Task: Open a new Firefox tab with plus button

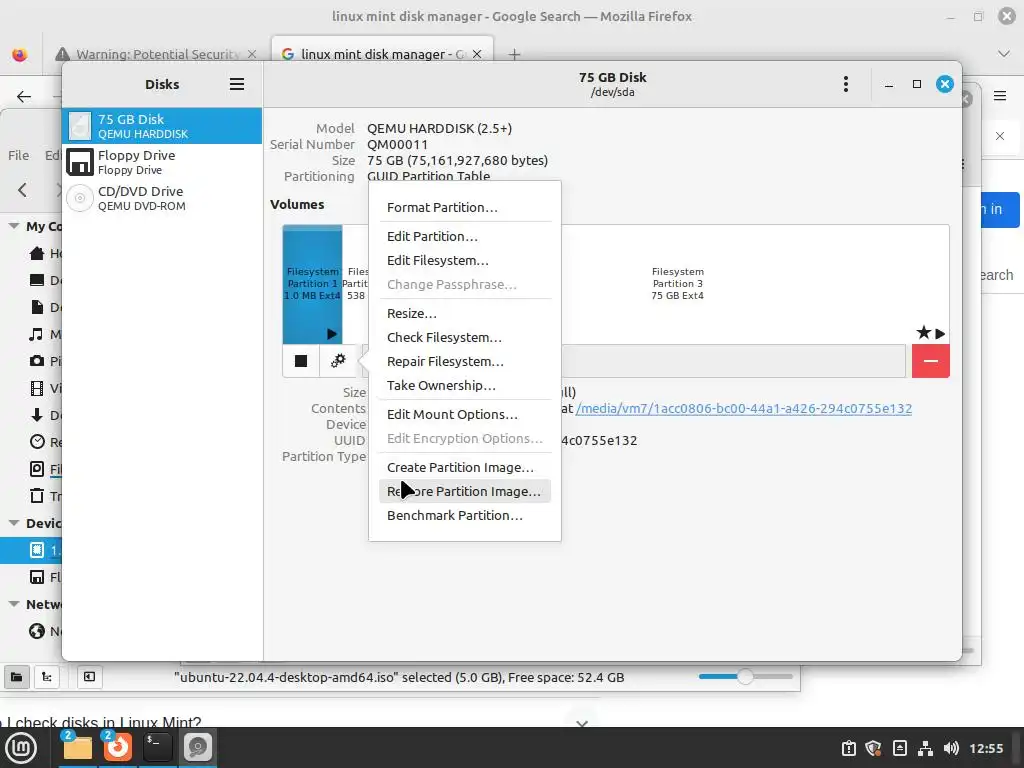Action: pyautogui.click(x=515, y=54)
